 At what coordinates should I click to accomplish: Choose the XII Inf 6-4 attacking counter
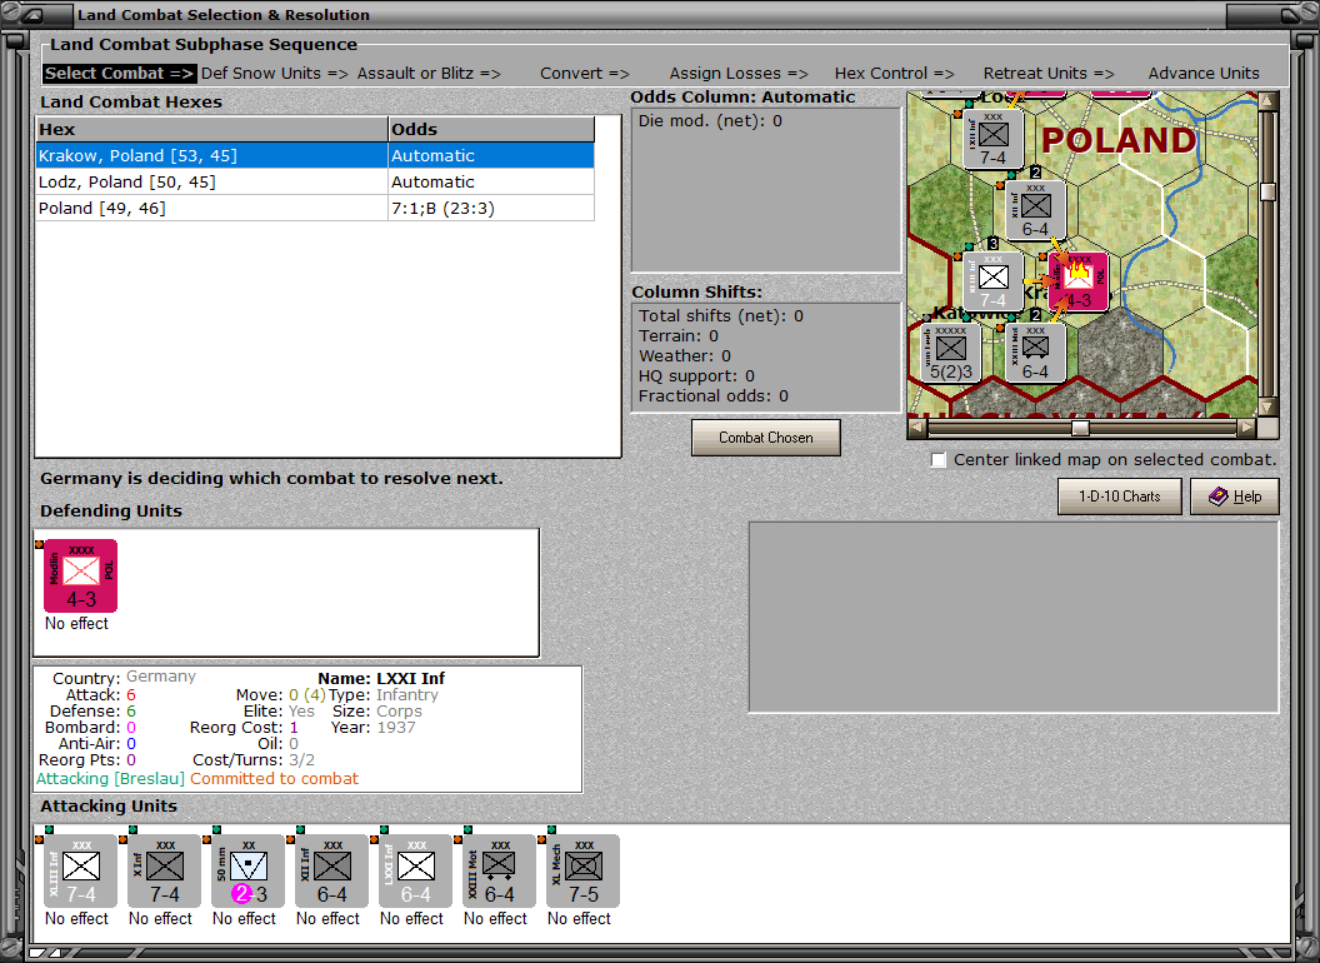pyautogui.click(x=332, y=871)
